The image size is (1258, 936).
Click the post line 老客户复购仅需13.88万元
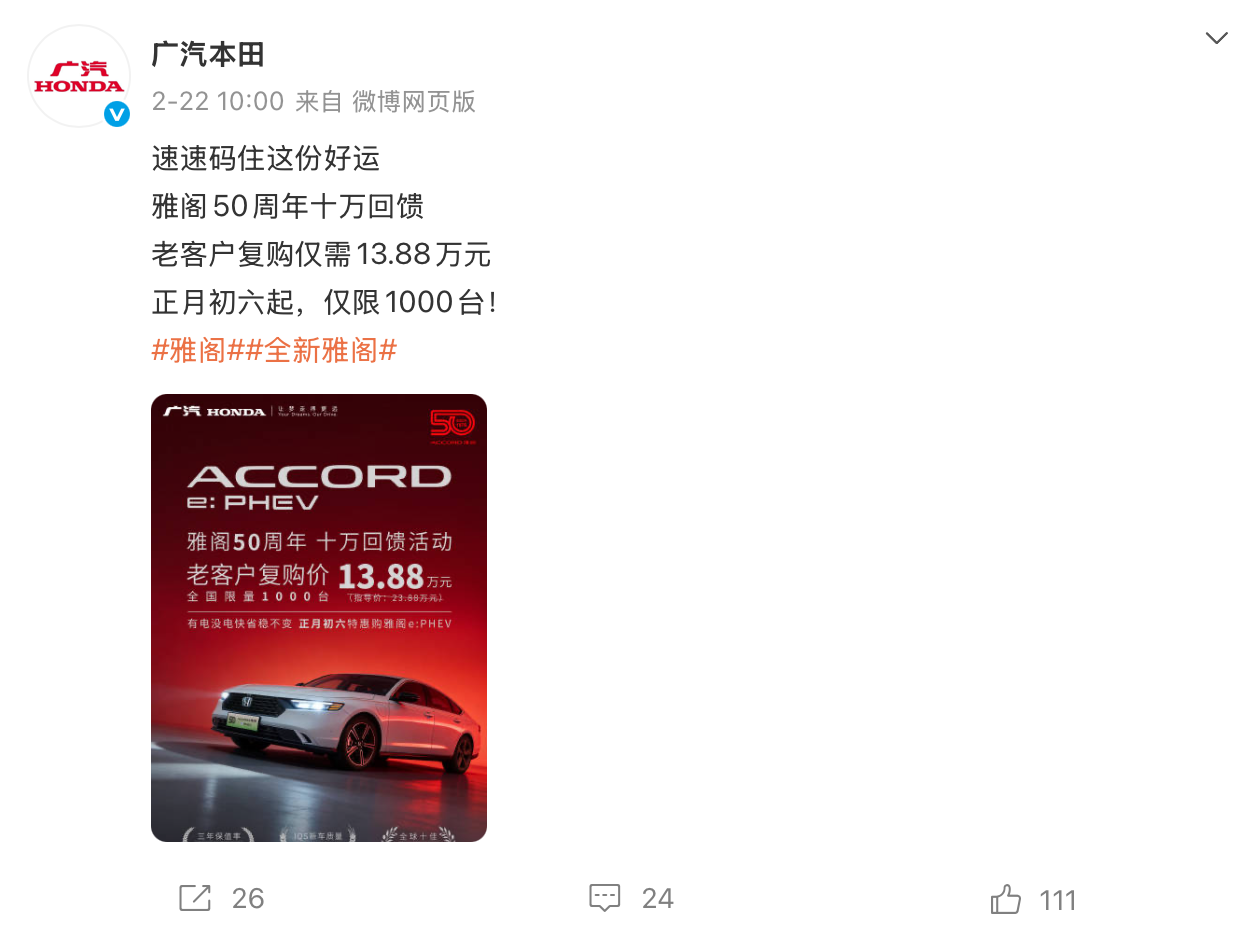pos(321,254)
